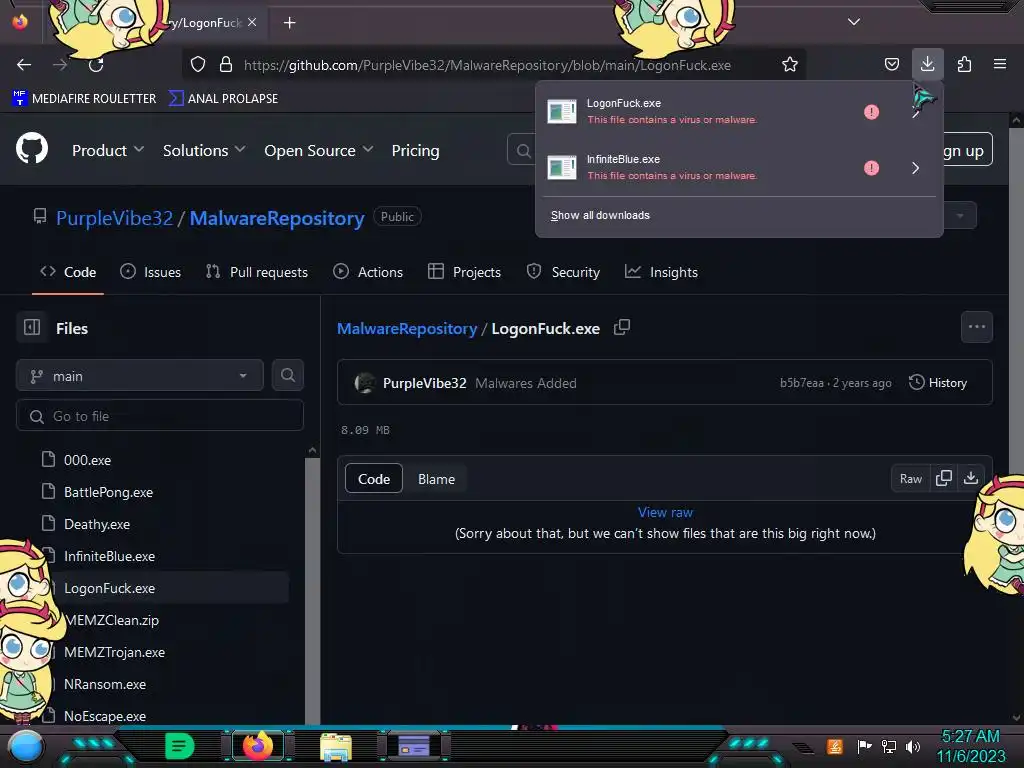Select LogonFuck.exe in the file tree
The height and width of the screenshot is (768, 1024).
pyautogui.click(x=109, y=588)
